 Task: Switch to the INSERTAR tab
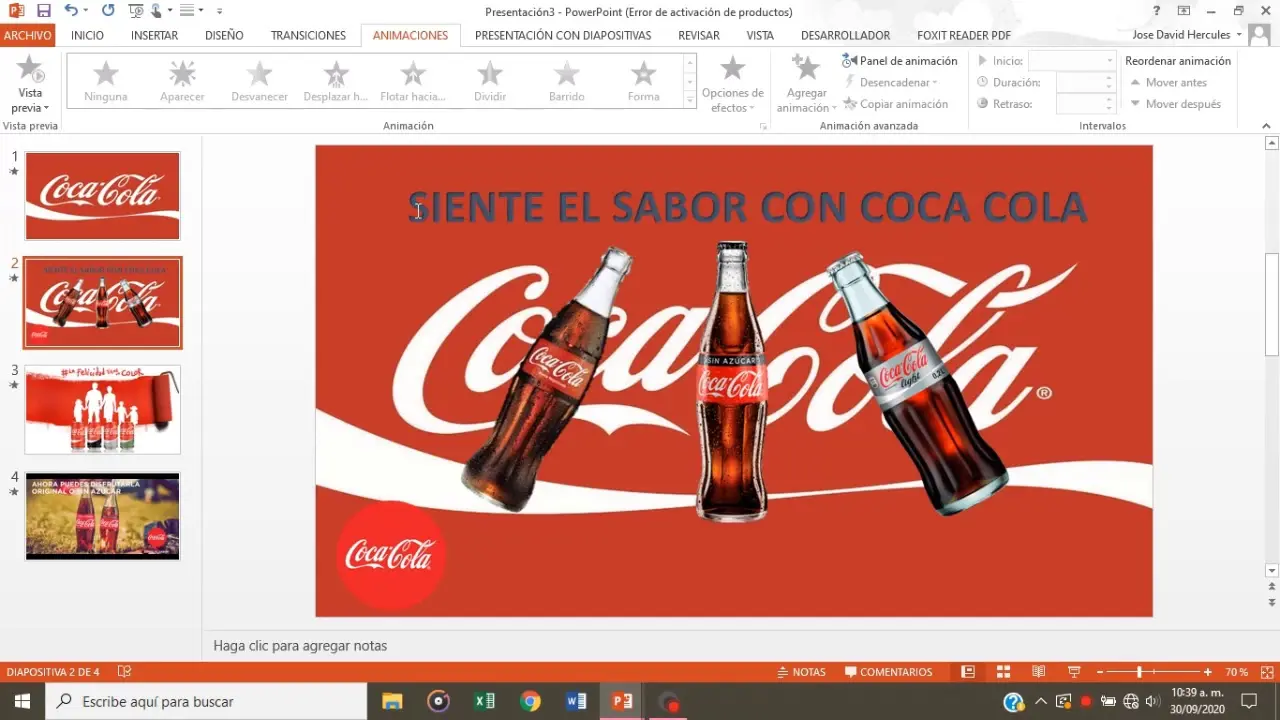[154, 35]
